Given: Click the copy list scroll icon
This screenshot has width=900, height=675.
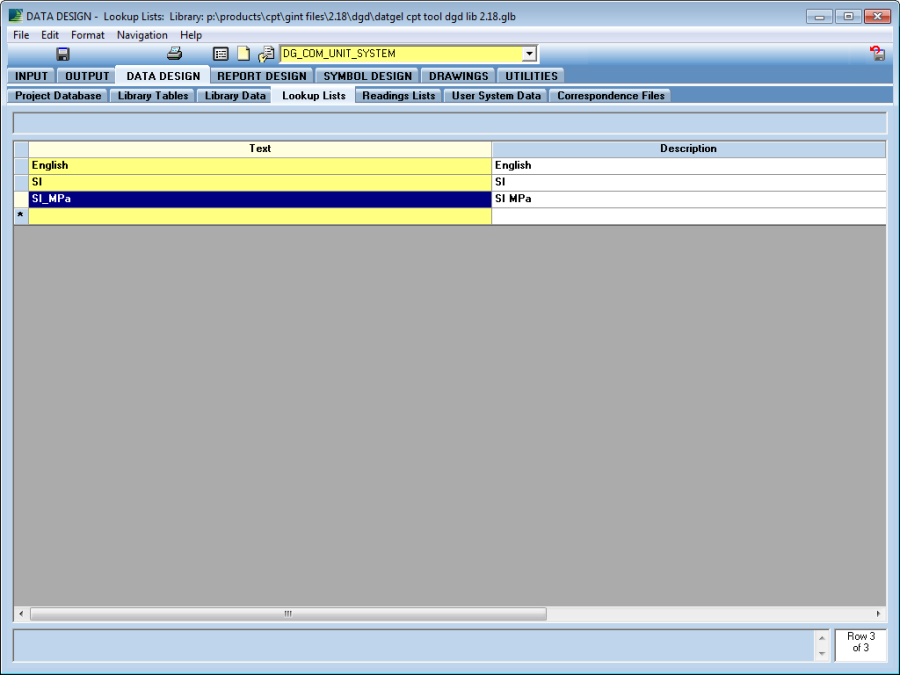Looking at the screenshot, I should tap(266, 54).
